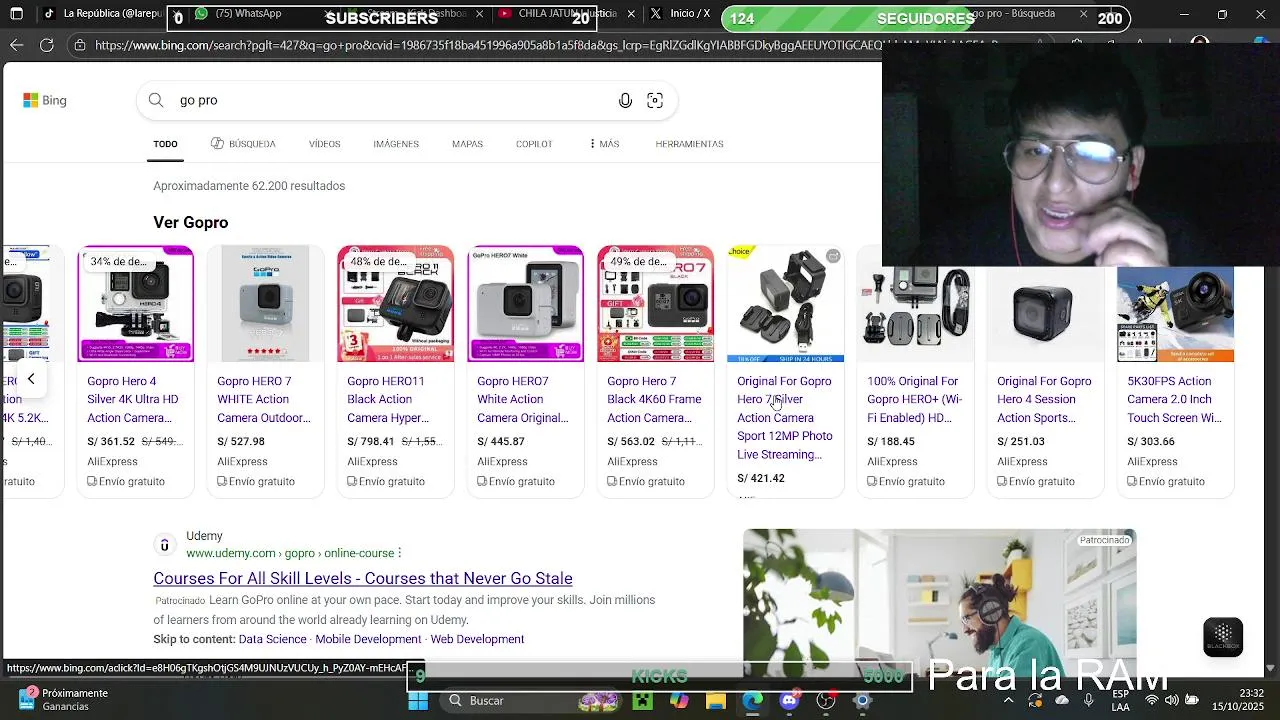Viewport: 1280px width, 720px height.
Task: Open Gopro Hero 7 Black 4K60 product title
Action: pos(654,399)
